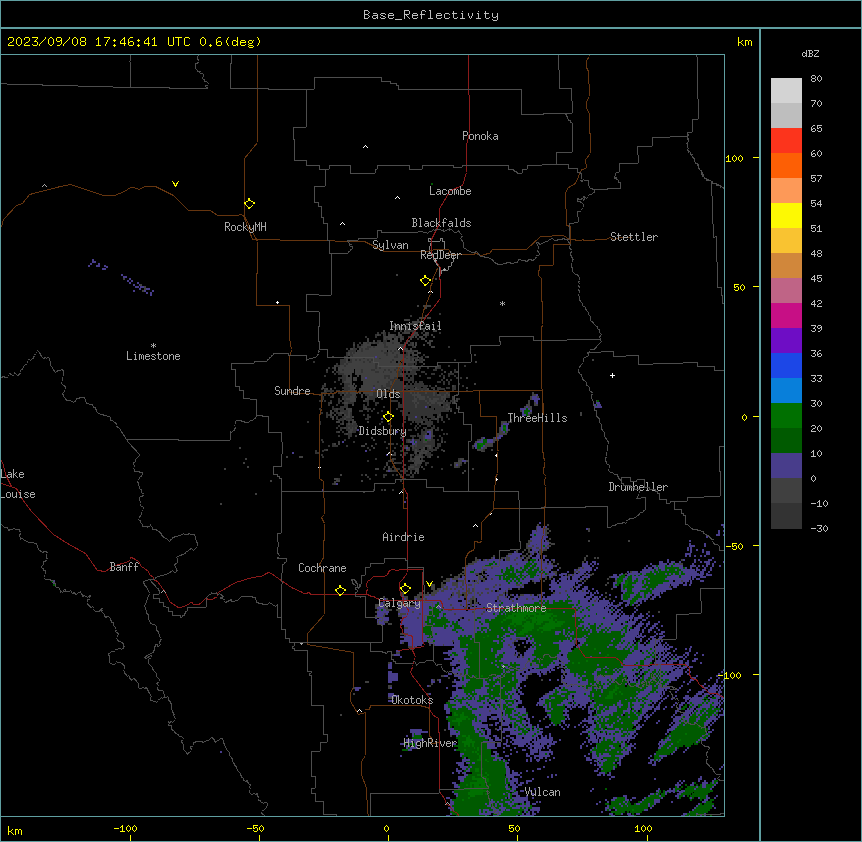Click the Vulcan map label

543,792
